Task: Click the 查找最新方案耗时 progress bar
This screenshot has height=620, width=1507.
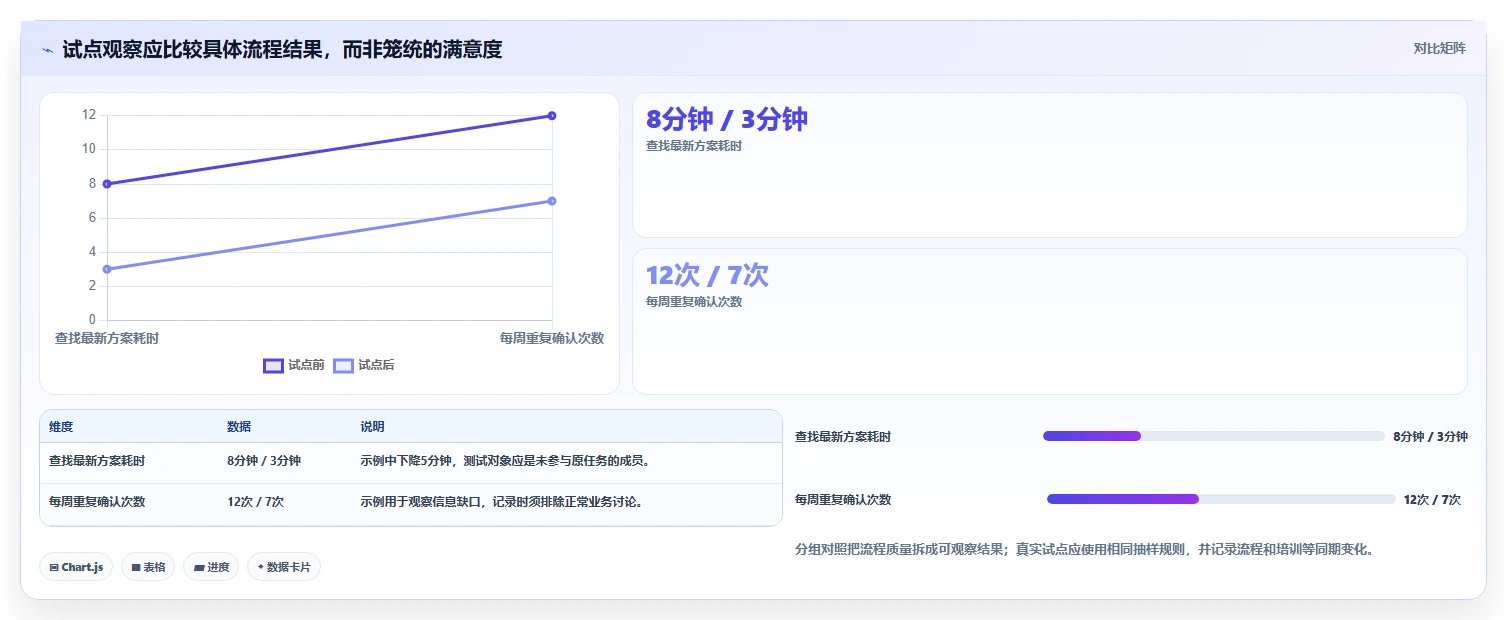Action: 1213,436
